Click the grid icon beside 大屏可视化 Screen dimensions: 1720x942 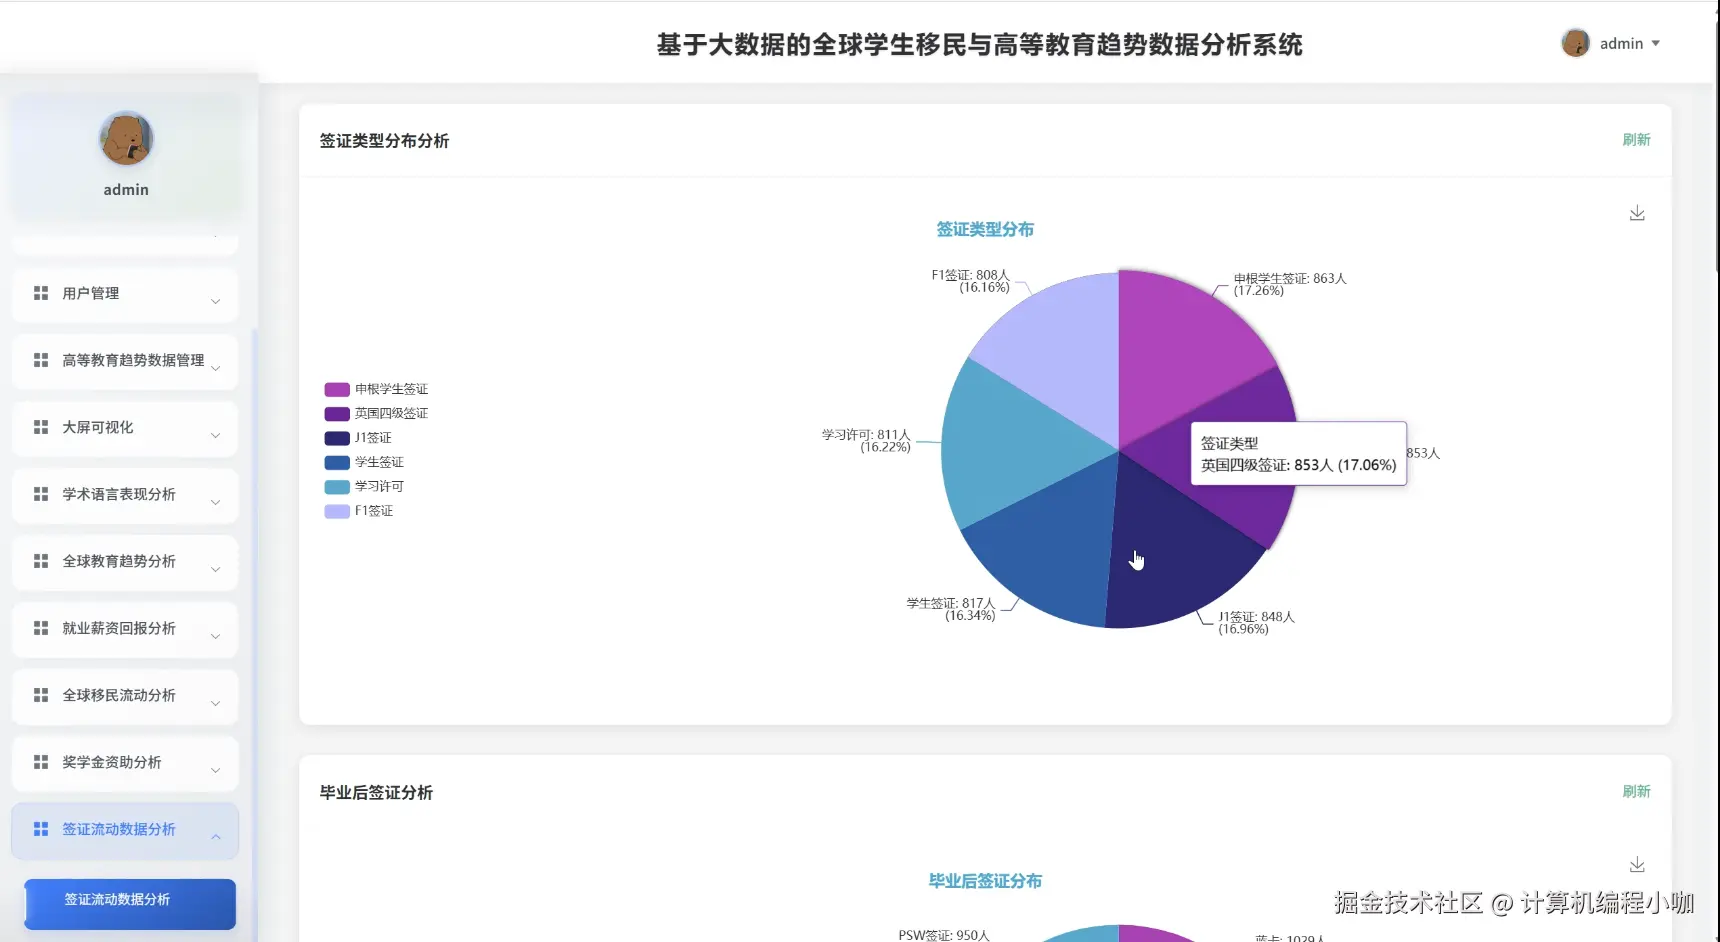(41, 427)
